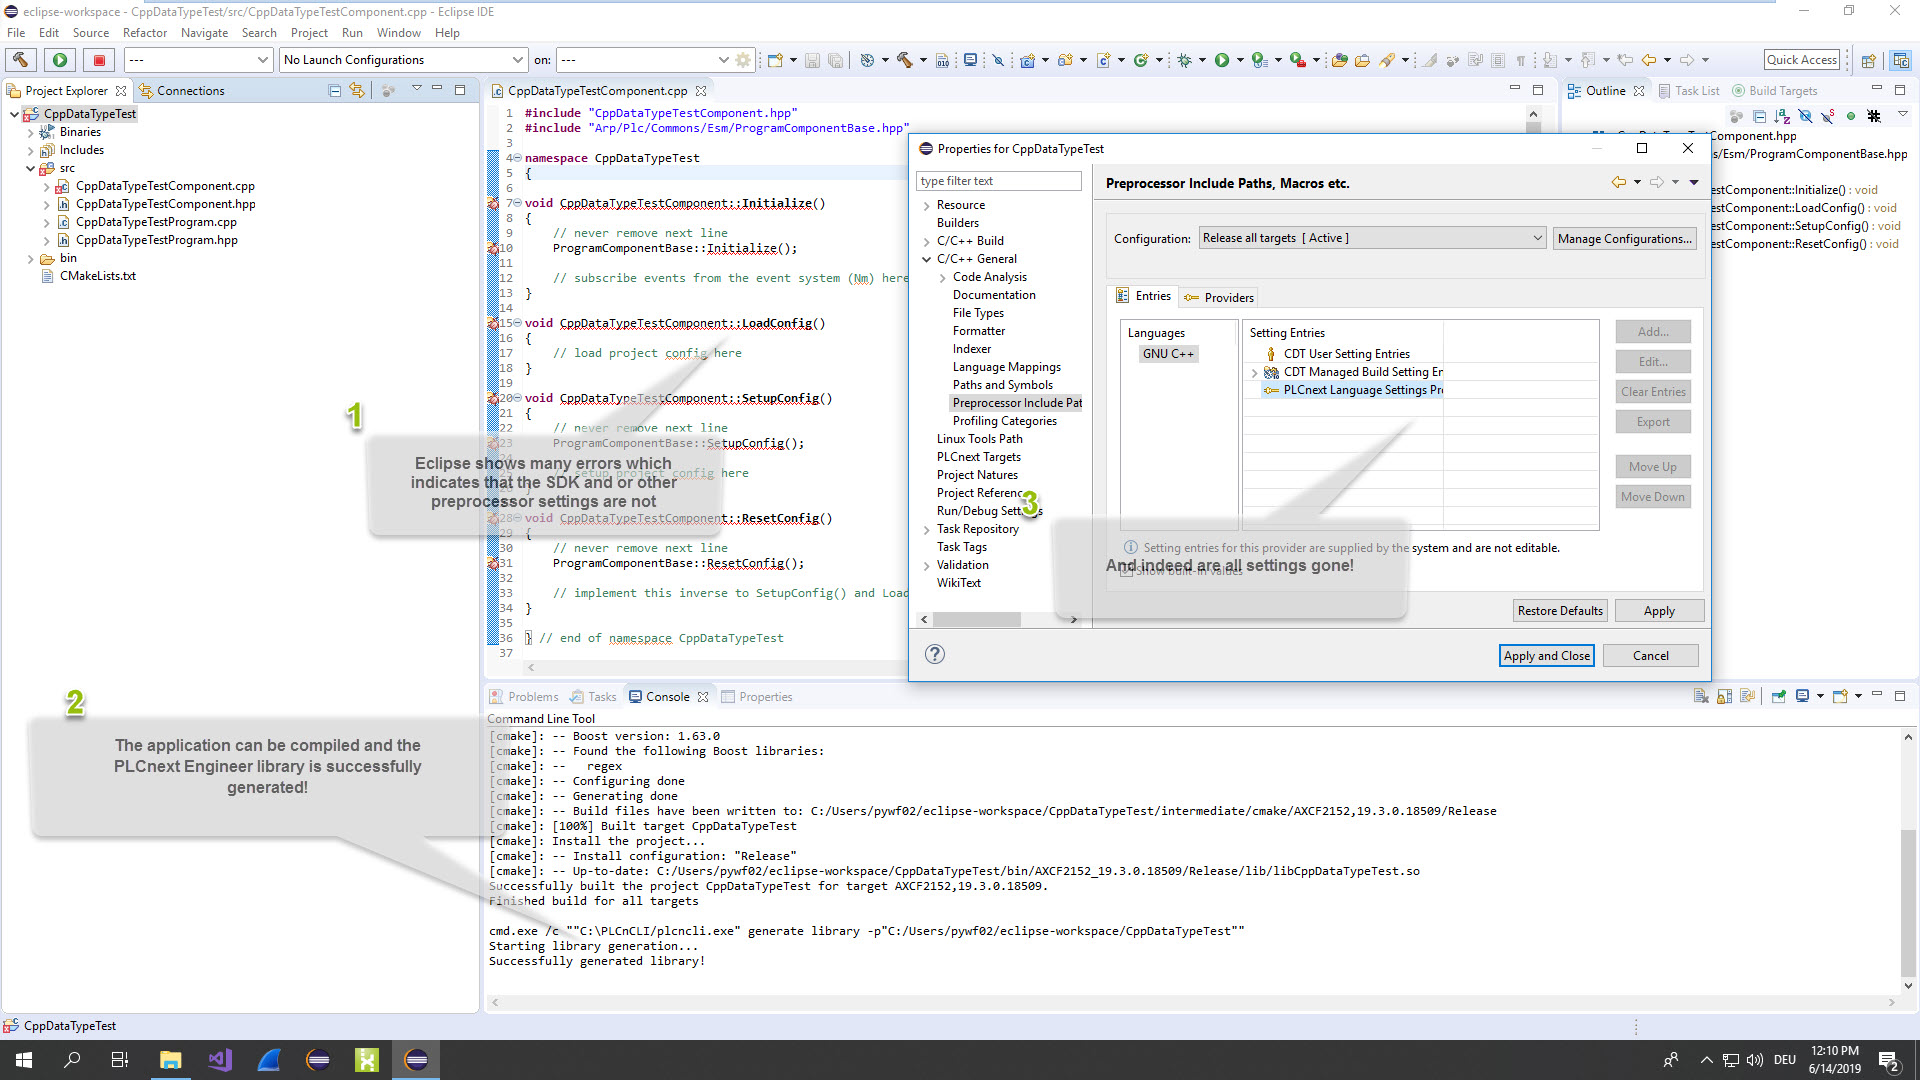Click the Pin Console icon

(x=1779, y=696)
